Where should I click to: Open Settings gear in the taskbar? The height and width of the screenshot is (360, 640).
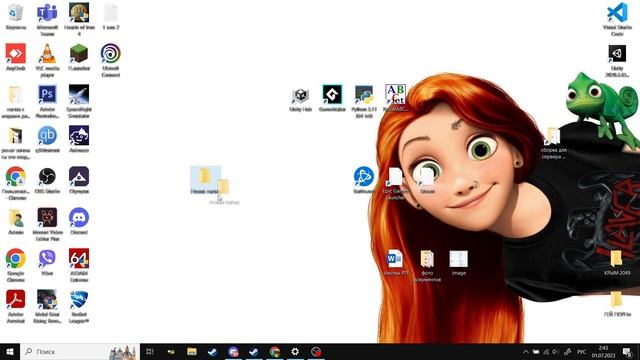pos(295,351)
